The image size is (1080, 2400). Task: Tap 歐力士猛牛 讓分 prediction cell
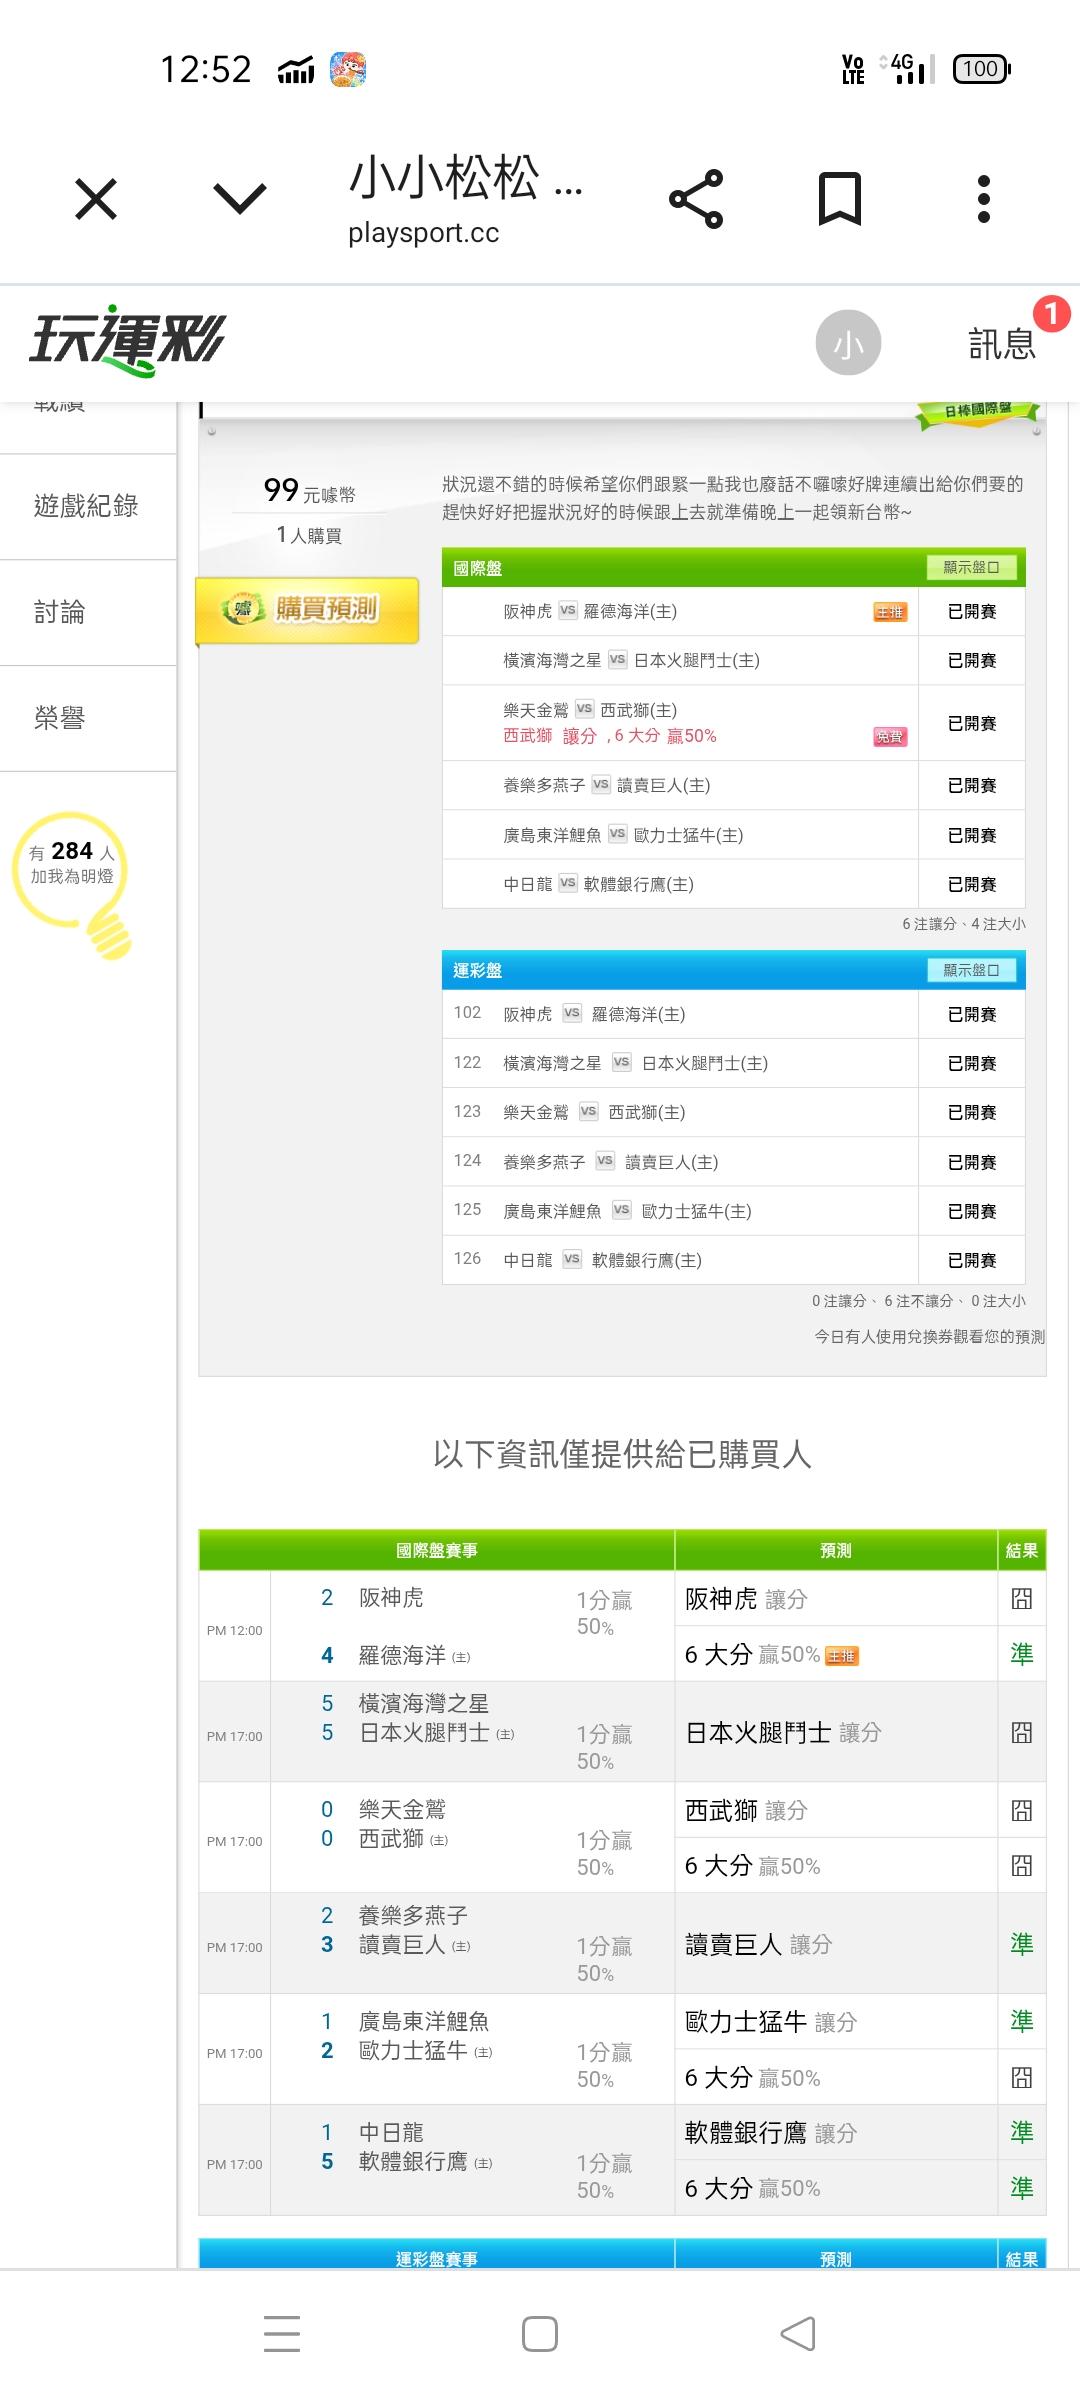[x=836, y=2022]
